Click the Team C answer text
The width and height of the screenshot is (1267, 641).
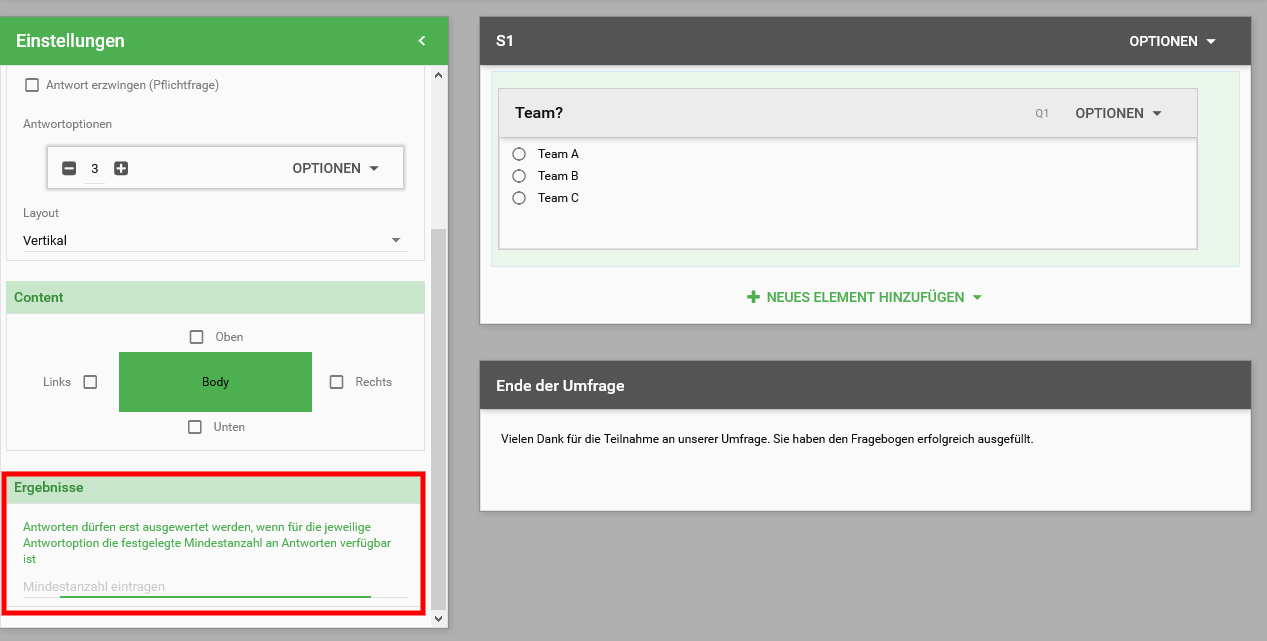click(558, 198)
